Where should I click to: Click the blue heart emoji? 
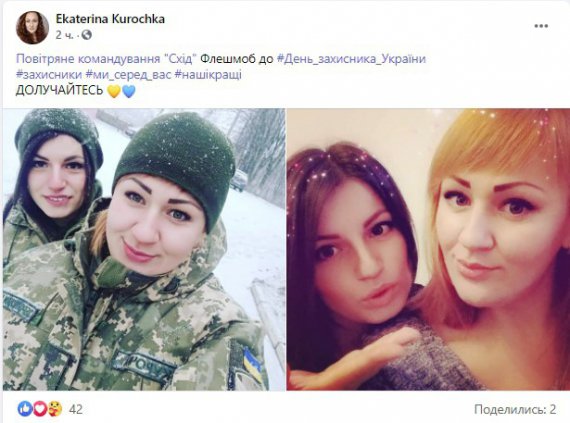pos(129,91)
